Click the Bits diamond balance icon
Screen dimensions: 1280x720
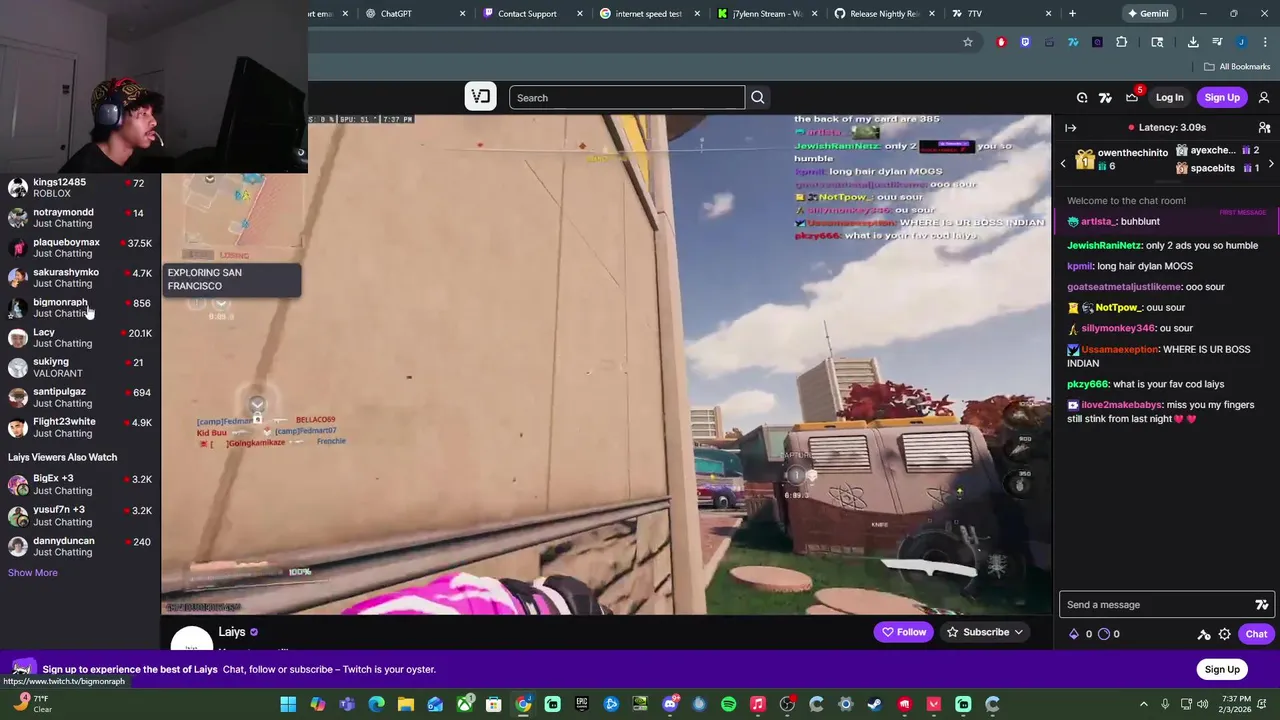point(1074,634)
